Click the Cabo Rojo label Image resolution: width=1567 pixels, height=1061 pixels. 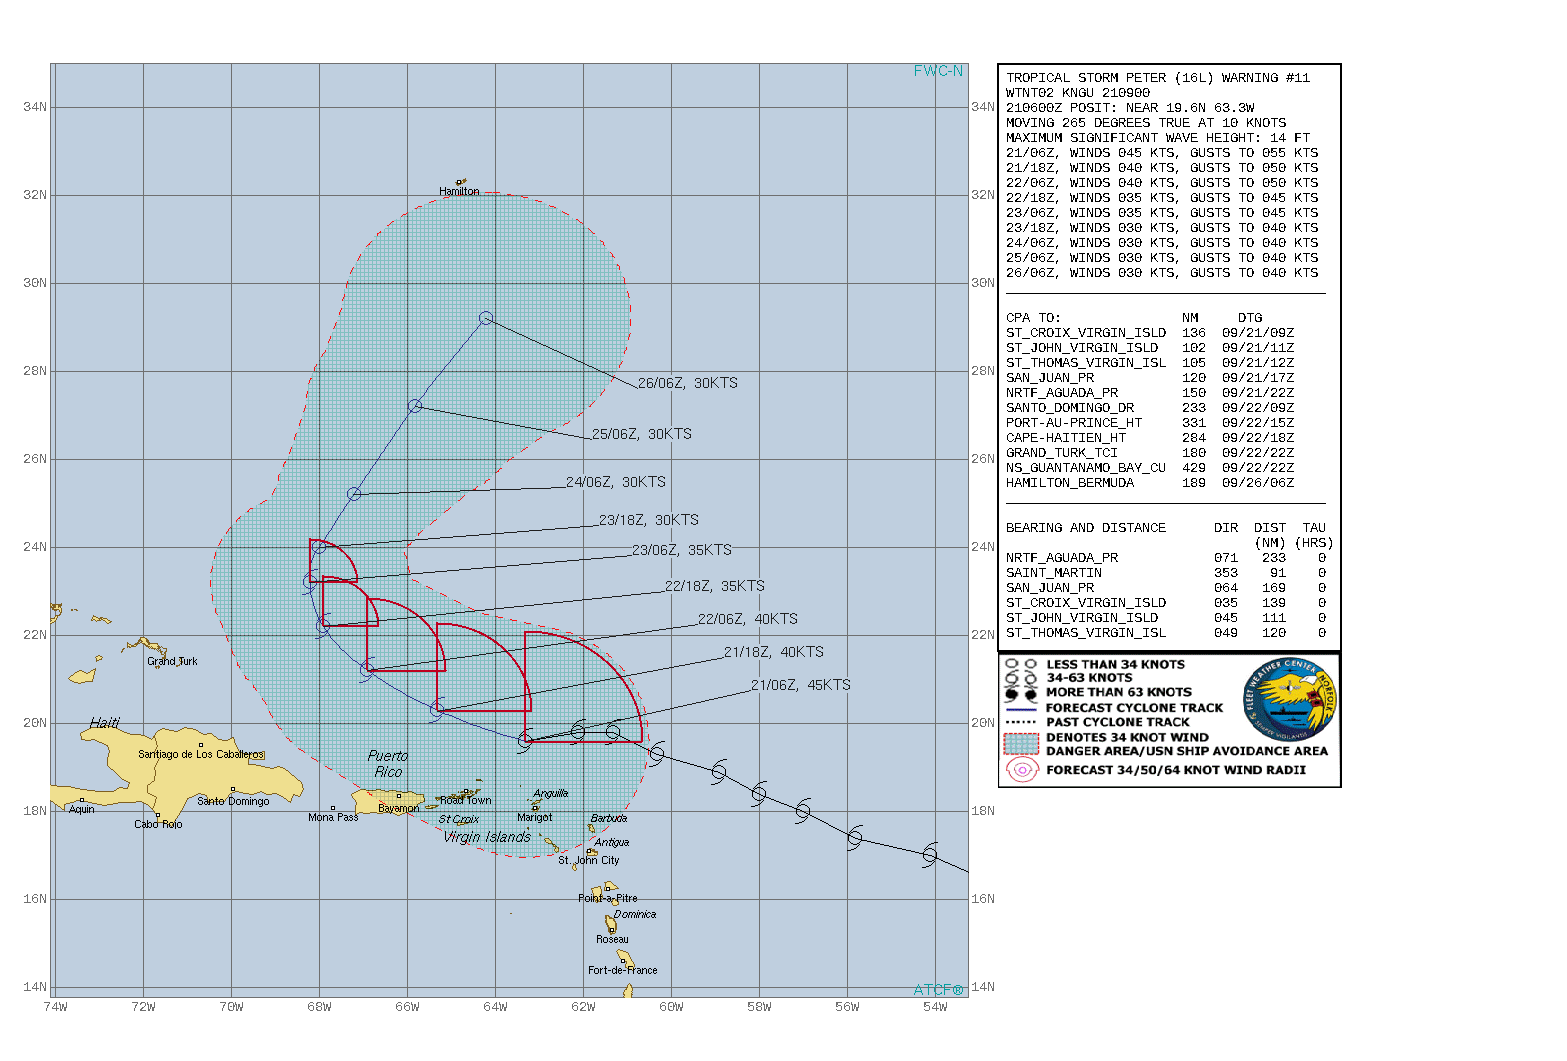point(158,824)
